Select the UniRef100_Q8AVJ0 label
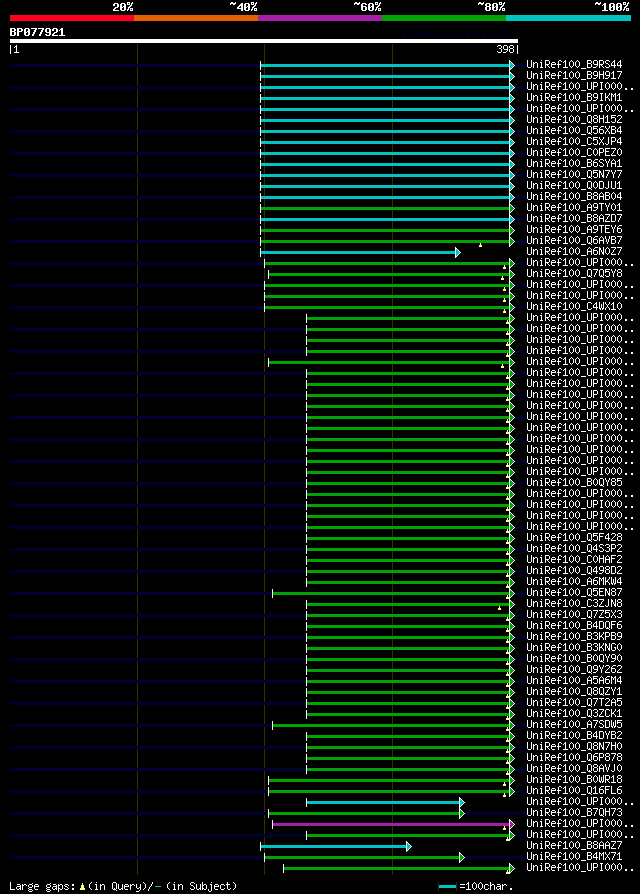640x894 pixels. [574, 769]
